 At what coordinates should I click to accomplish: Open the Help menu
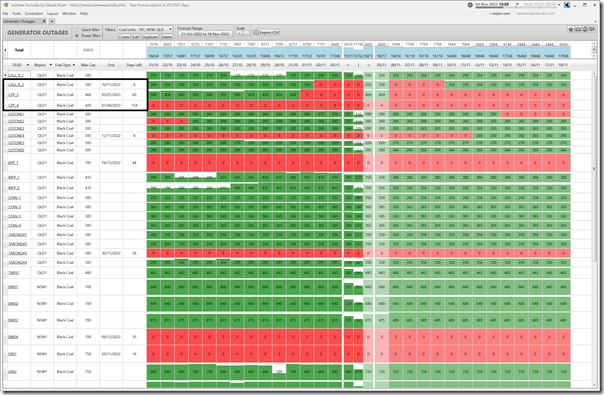tap(84, 13)
